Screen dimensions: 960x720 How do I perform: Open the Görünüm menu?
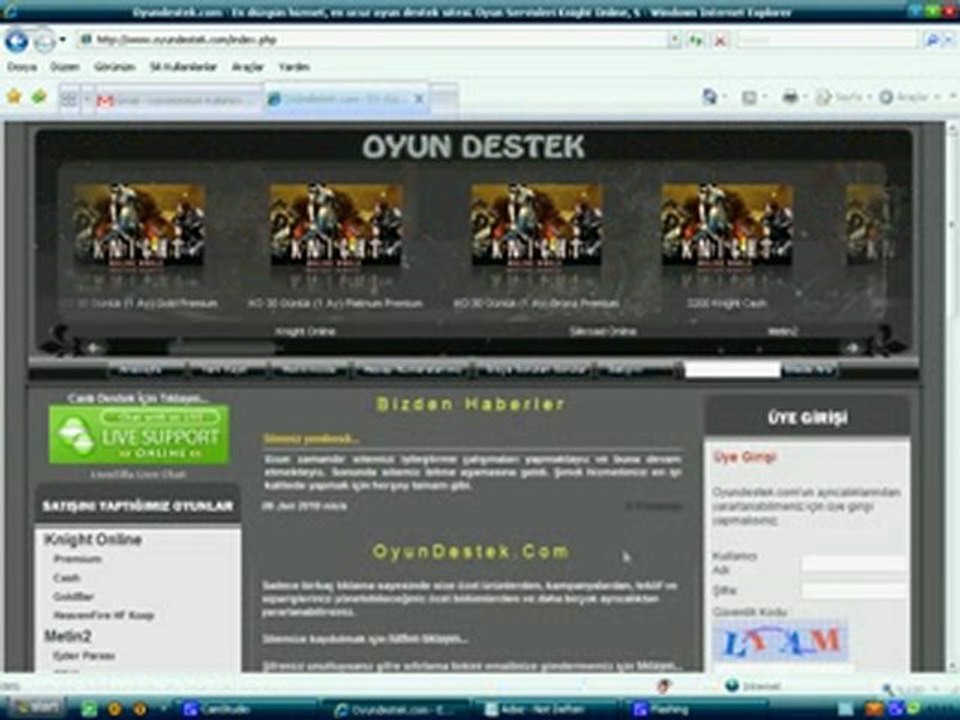pos(114,67)
